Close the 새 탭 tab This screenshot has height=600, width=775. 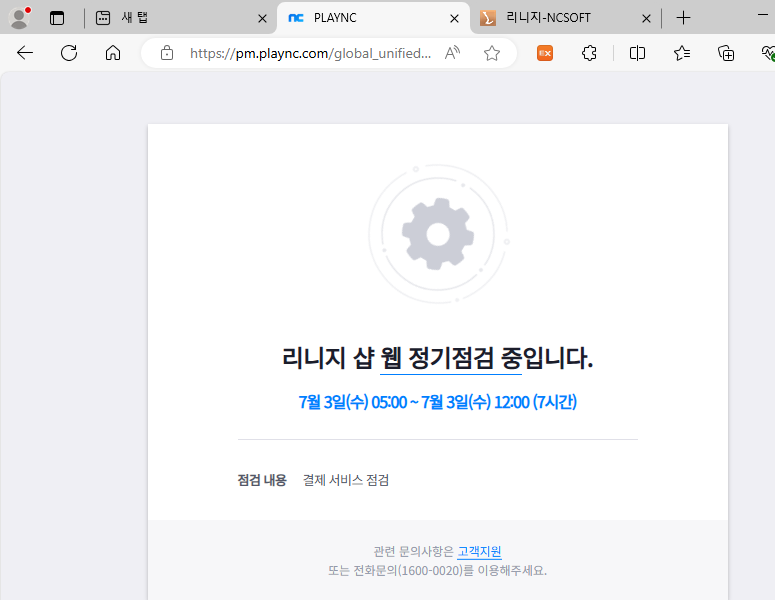click(x=262, y=19)
